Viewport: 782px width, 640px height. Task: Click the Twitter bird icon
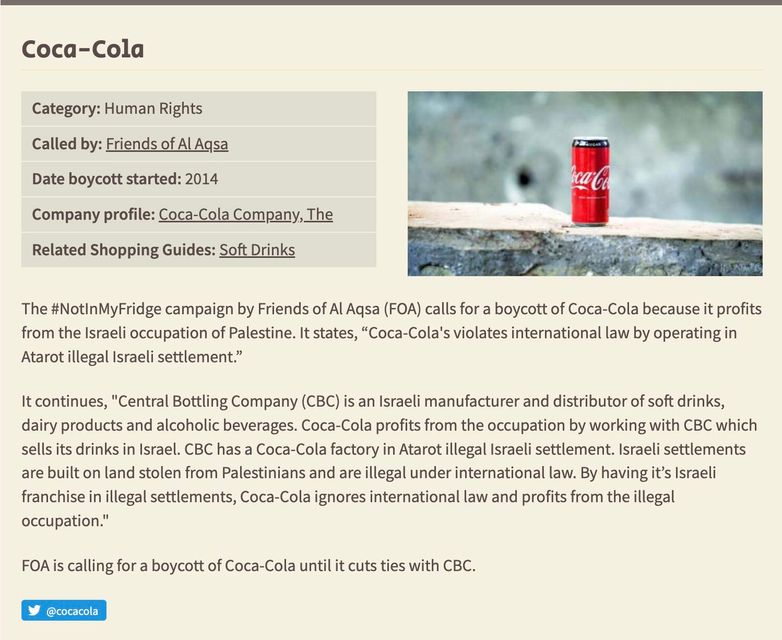tap(34, 610)
